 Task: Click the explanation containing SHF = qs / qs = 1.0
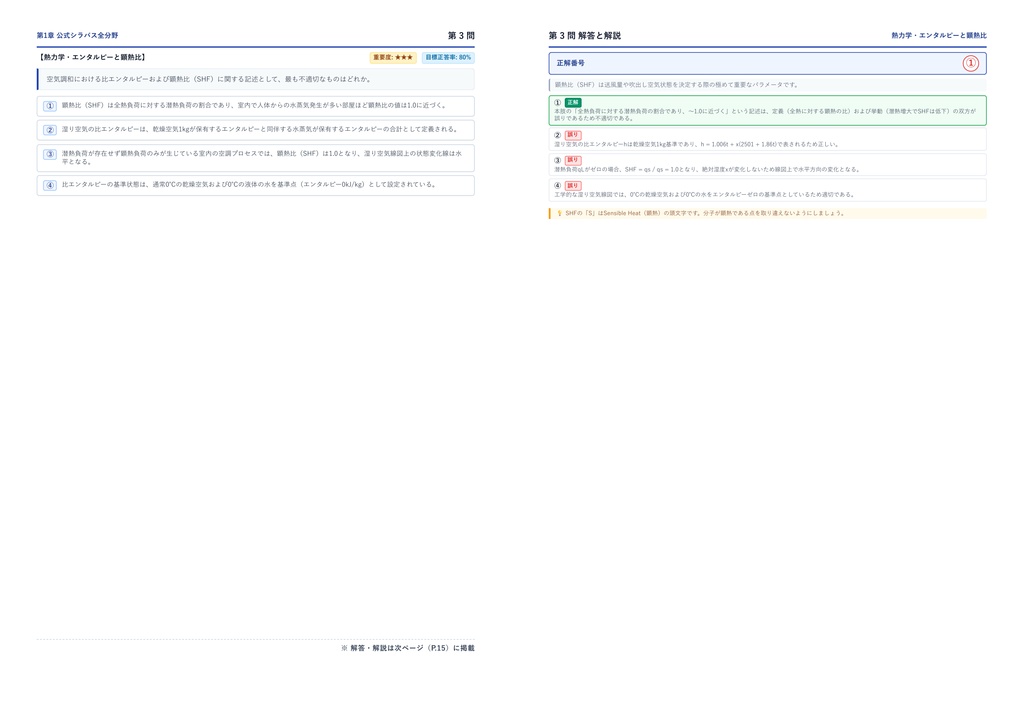click(707, 170)
